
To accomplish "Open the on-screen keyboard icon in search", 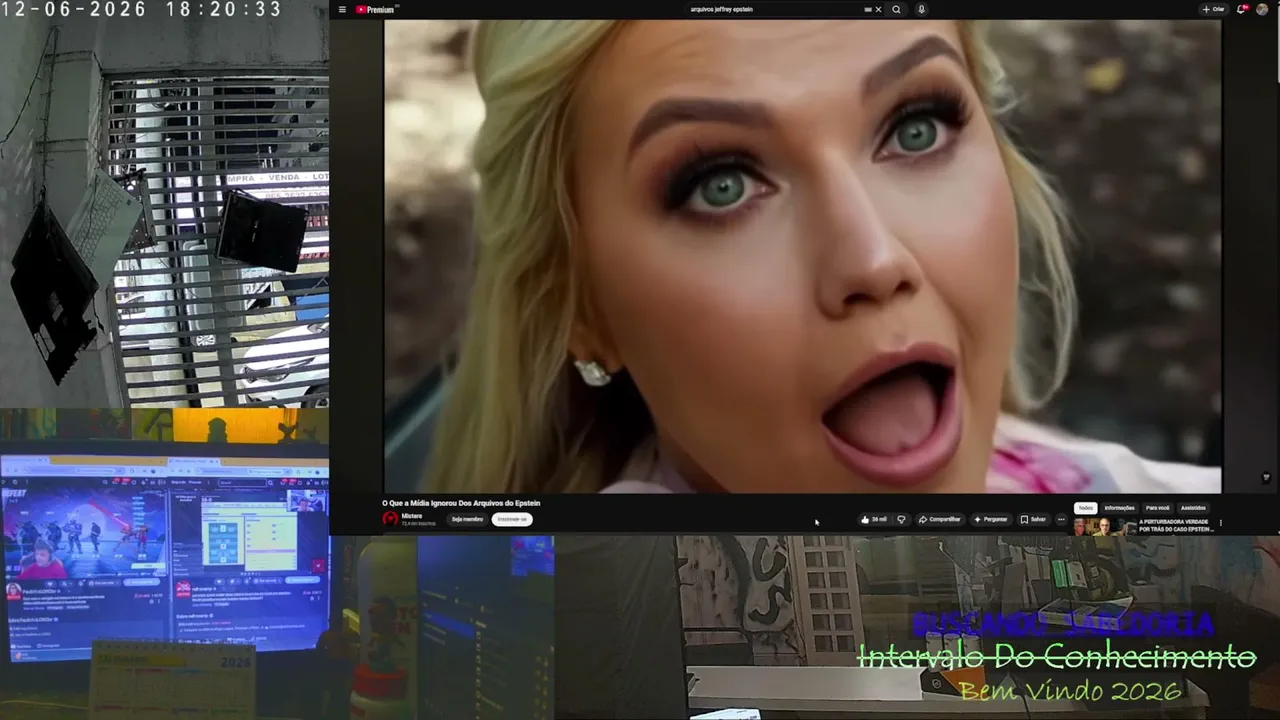I will (868, 10).
